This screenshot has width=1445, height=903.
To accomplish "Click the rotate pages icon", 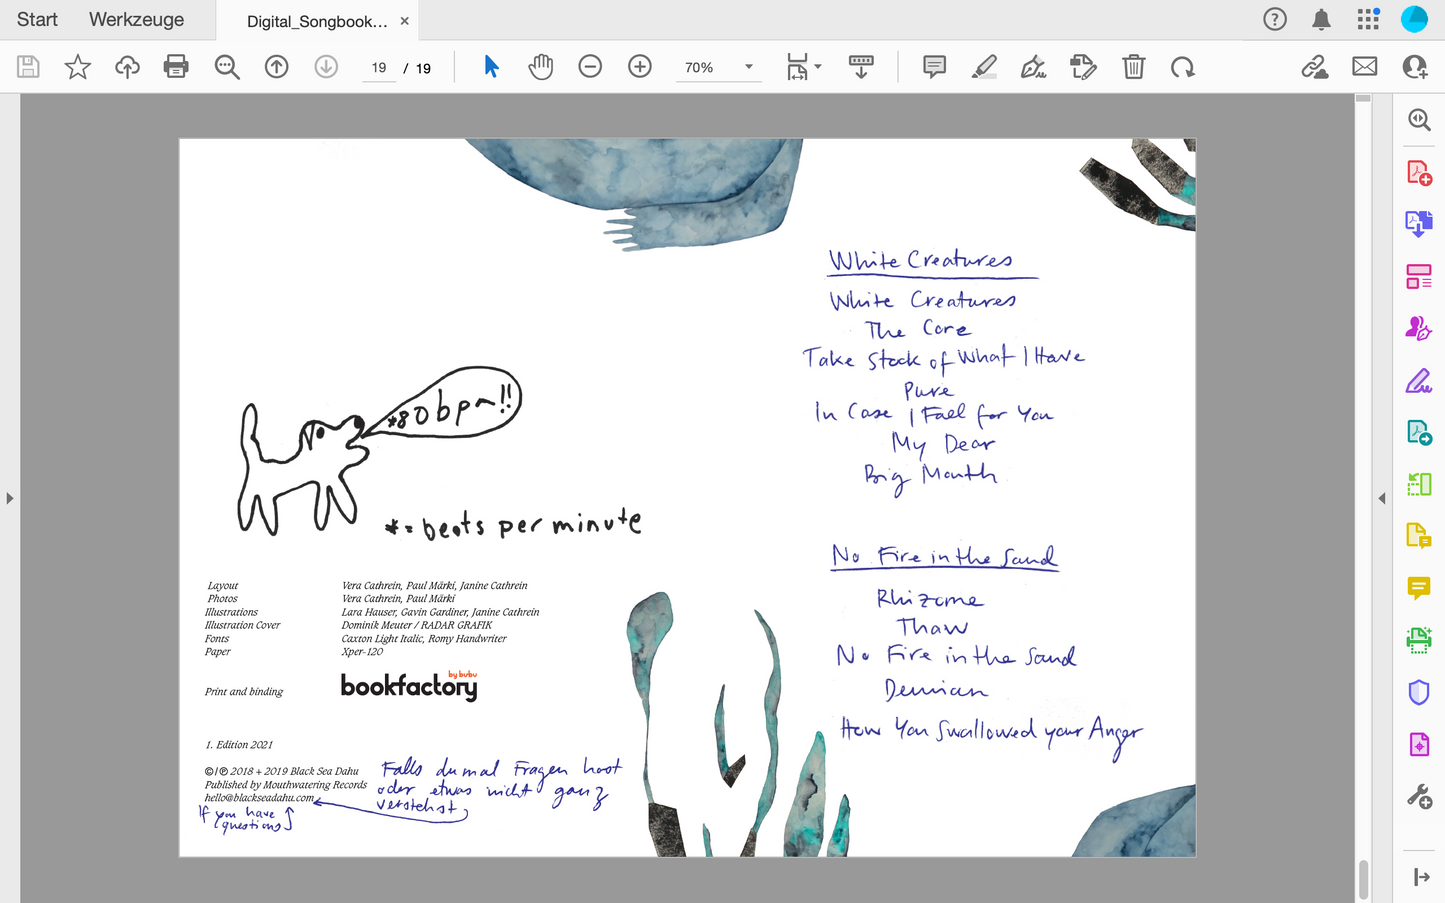I will tap(1183, 67).
